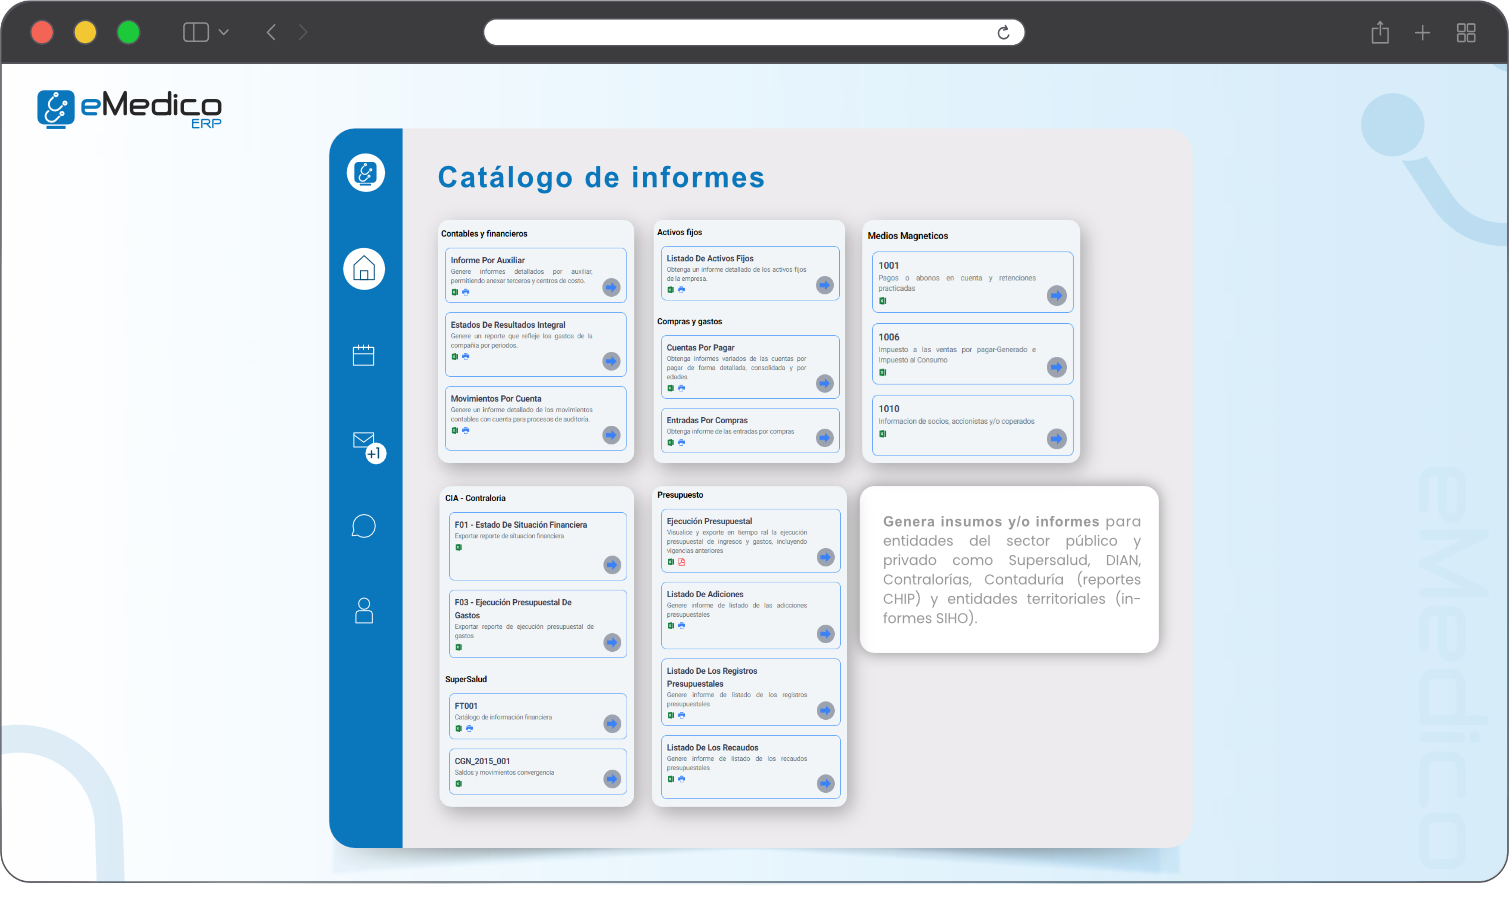Viewport: 1512px width, 901px height.
Task: Click the 'Presupuesto' heading
Action: [680, 495]
